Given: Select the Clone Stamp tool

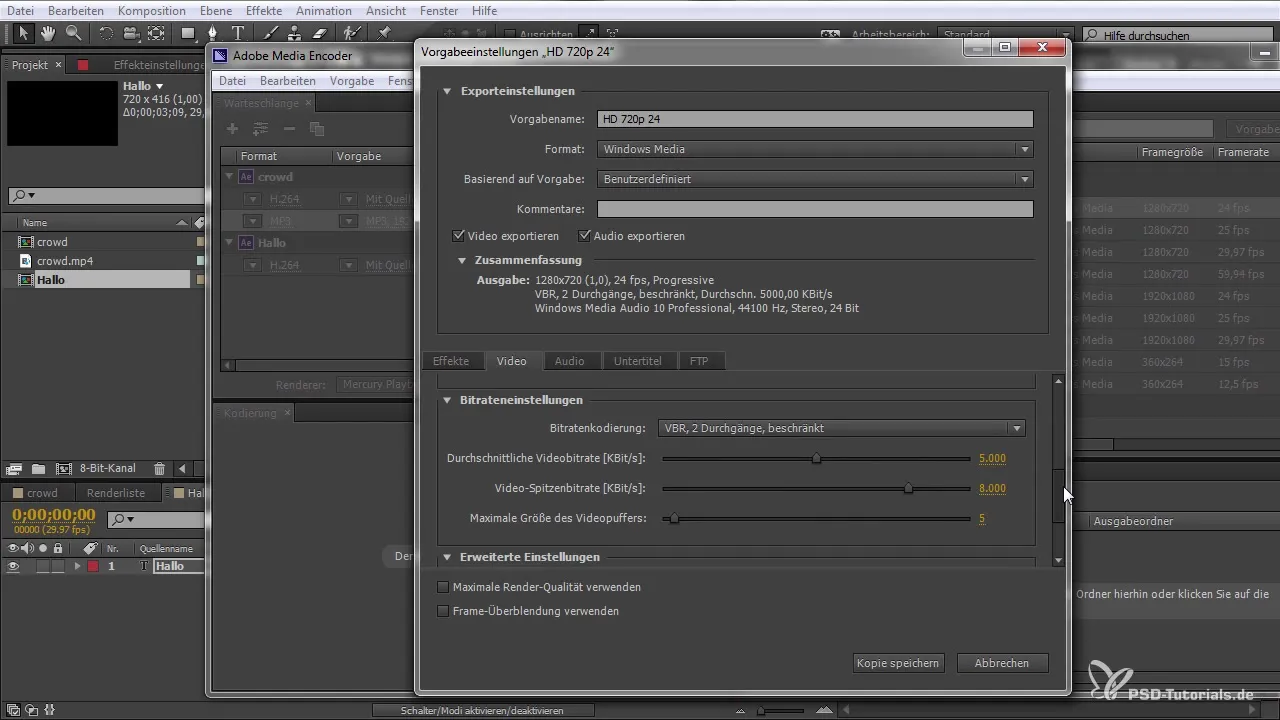Looking at the screenshot, I should 296,33.
